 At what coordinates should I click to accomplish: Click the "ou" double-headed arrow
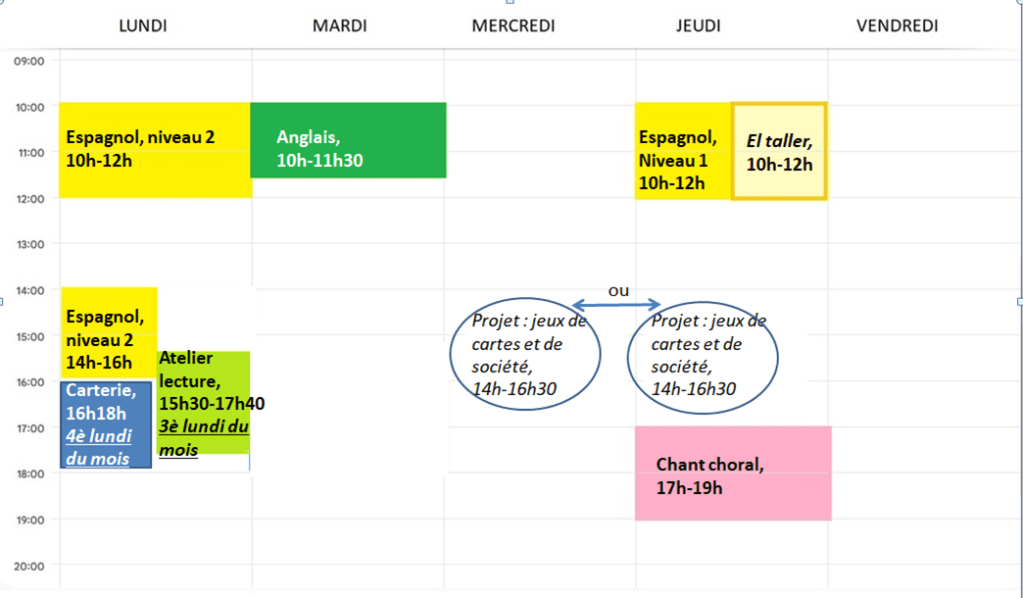617,303
